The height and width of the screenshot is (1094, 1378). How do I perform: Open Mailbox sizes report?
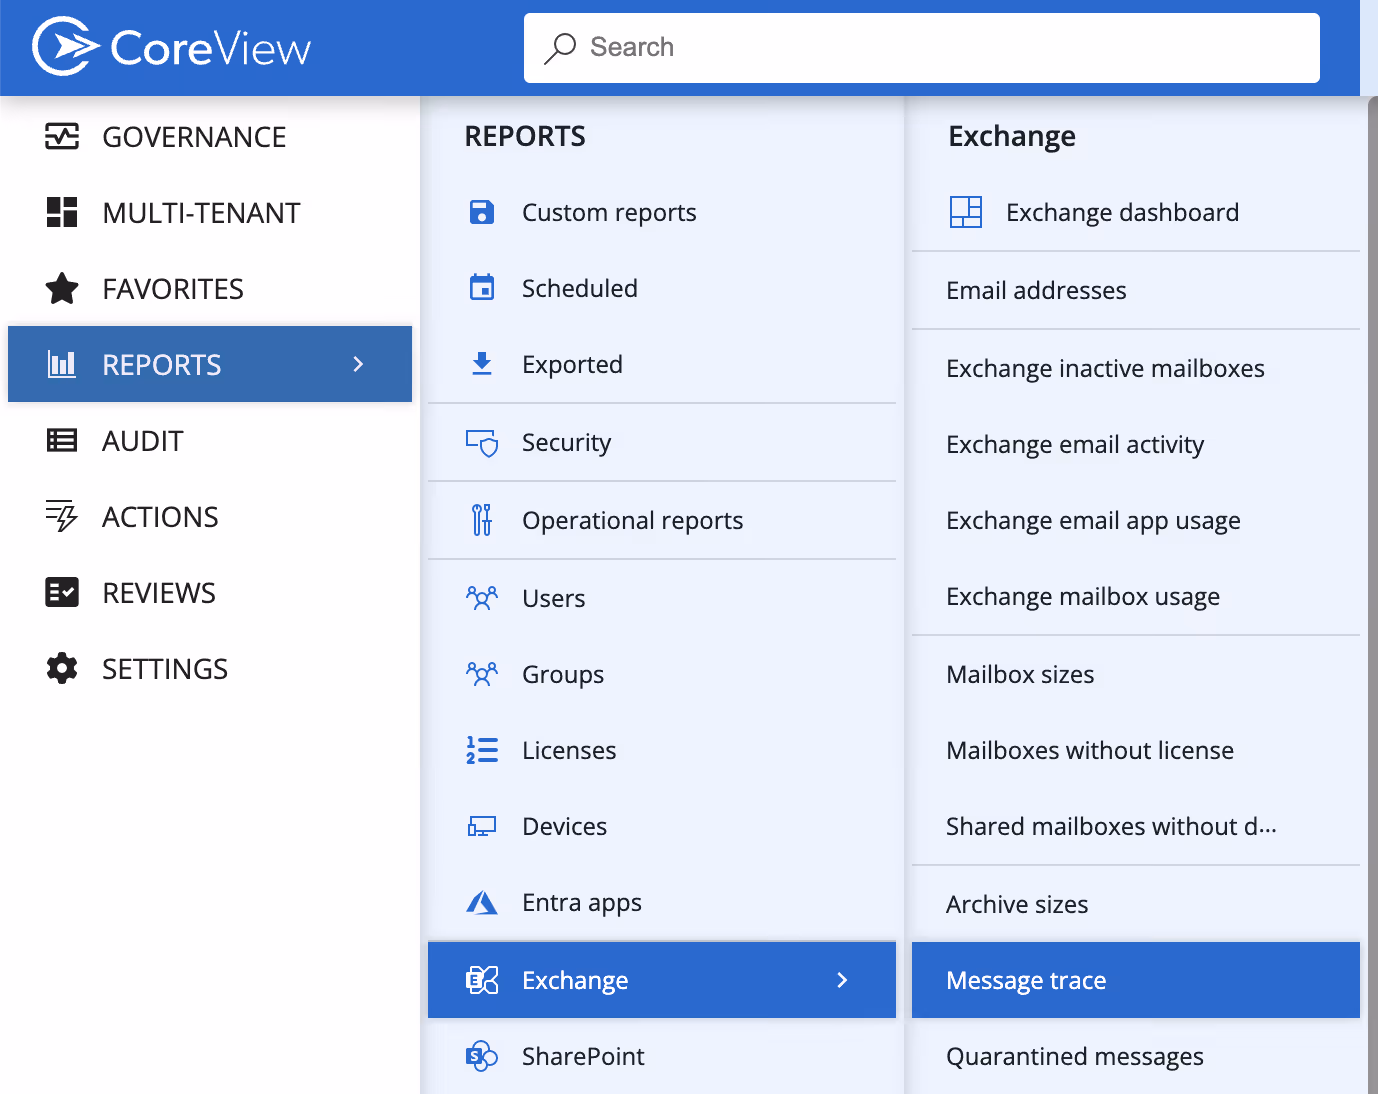(x=1020, y=674)
